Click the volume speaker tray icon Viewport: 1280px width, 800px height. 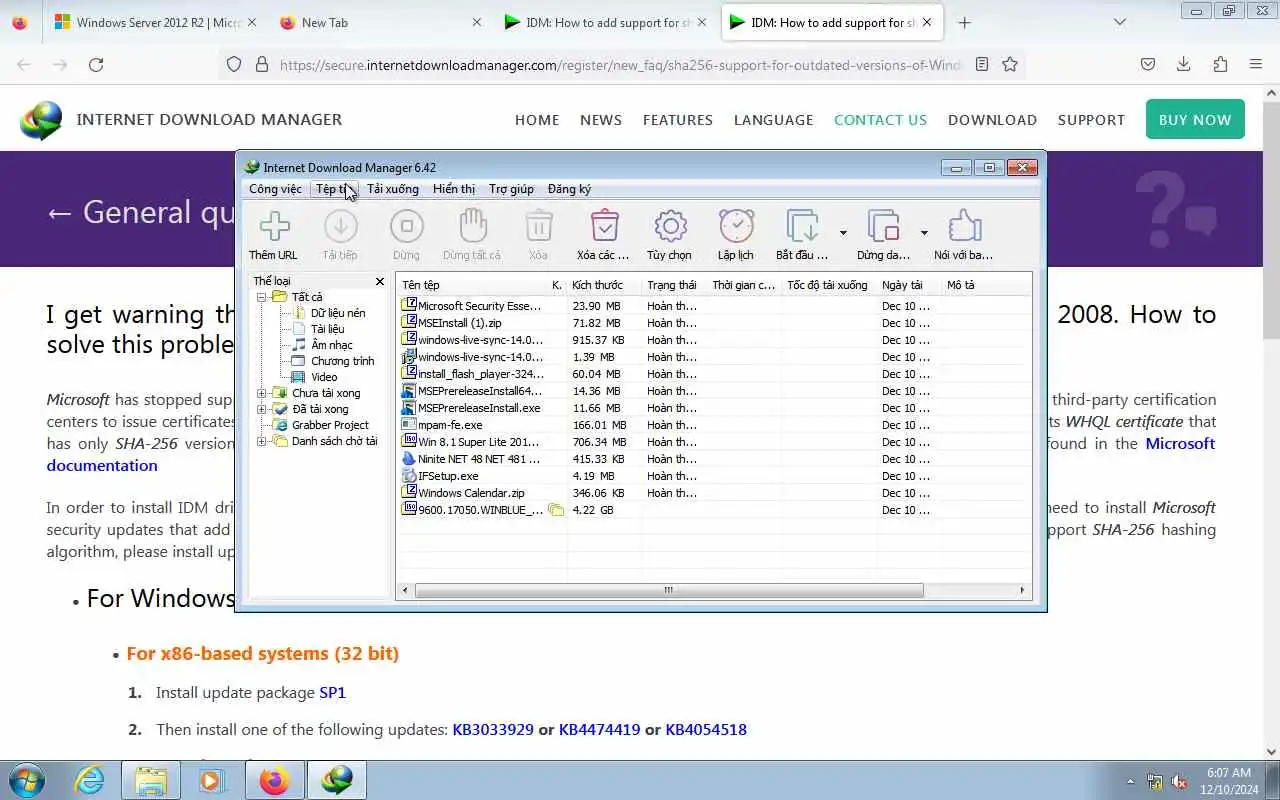click(x=1180, y=782)
